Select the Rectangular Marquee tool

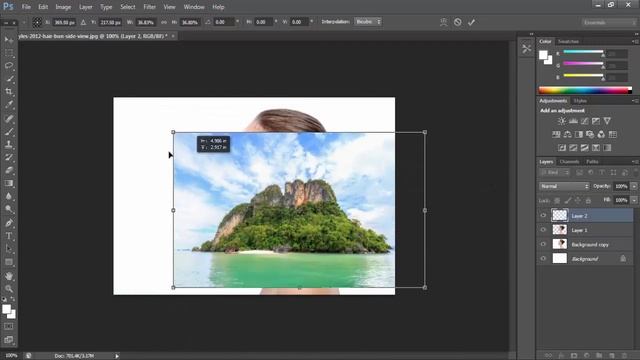click(x=9, y=53)
